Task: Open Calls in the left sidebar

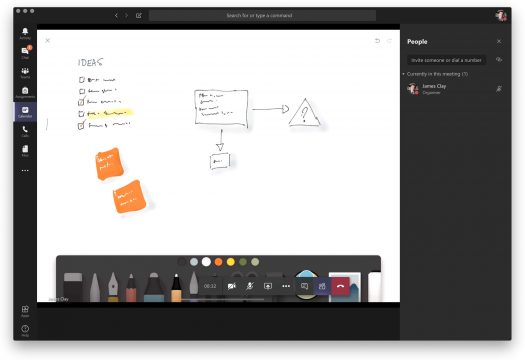Action: click(25, 131)
